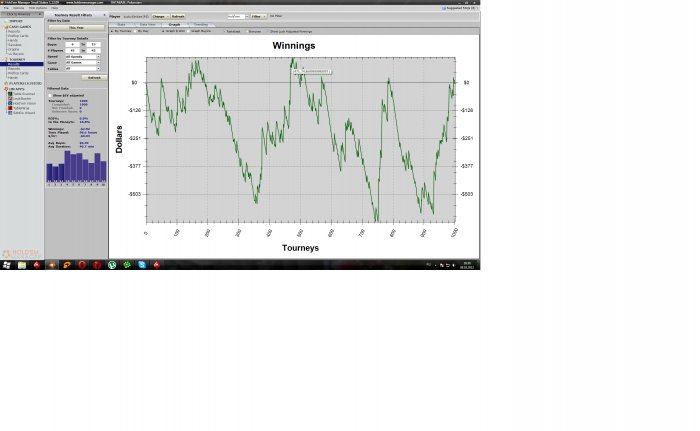Open the HUD Options menu
This screenshot has width=700, height=431.
(38, 8)
